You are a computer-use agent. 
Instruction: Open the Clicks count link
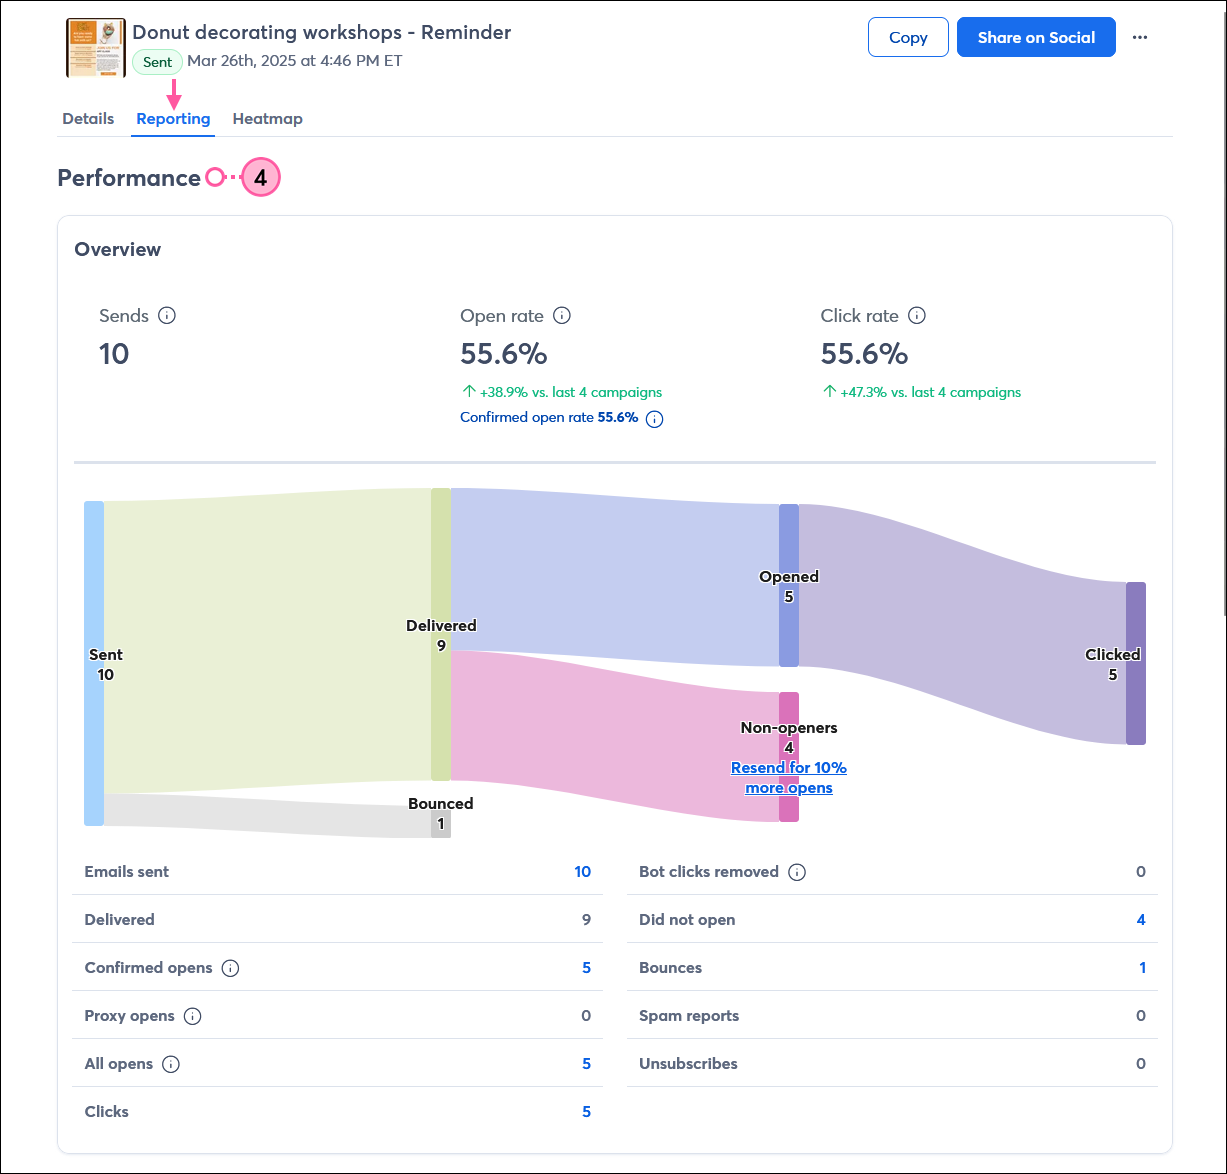pyautogui.click(x=587, y=1111)
